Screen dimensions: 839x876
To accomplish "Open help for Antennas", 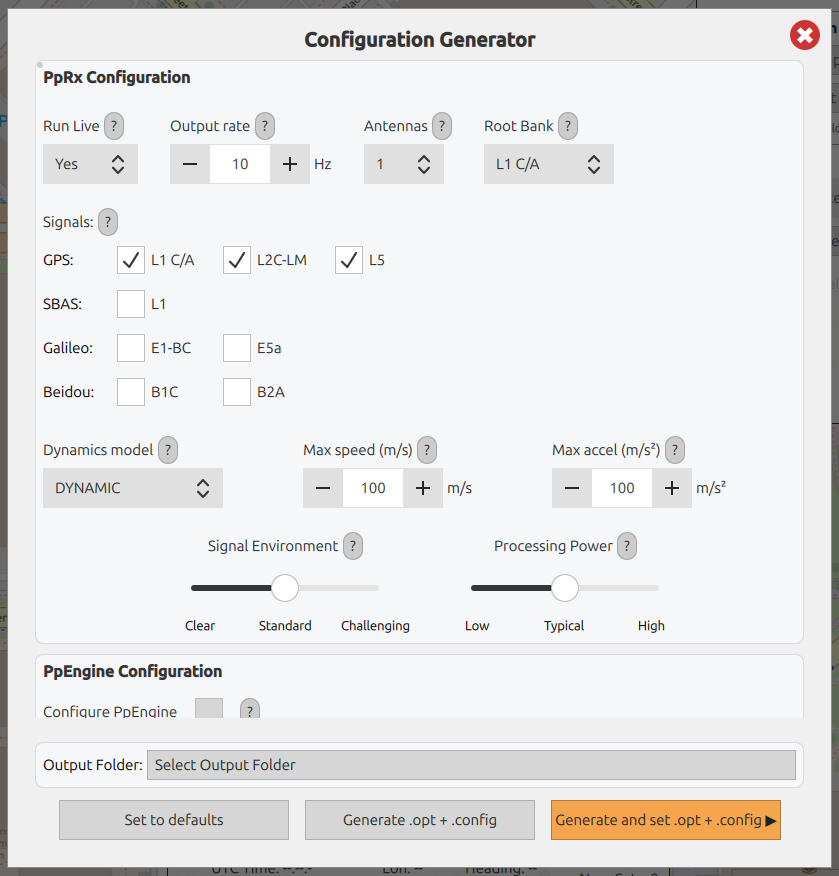I will click(442, 126).
